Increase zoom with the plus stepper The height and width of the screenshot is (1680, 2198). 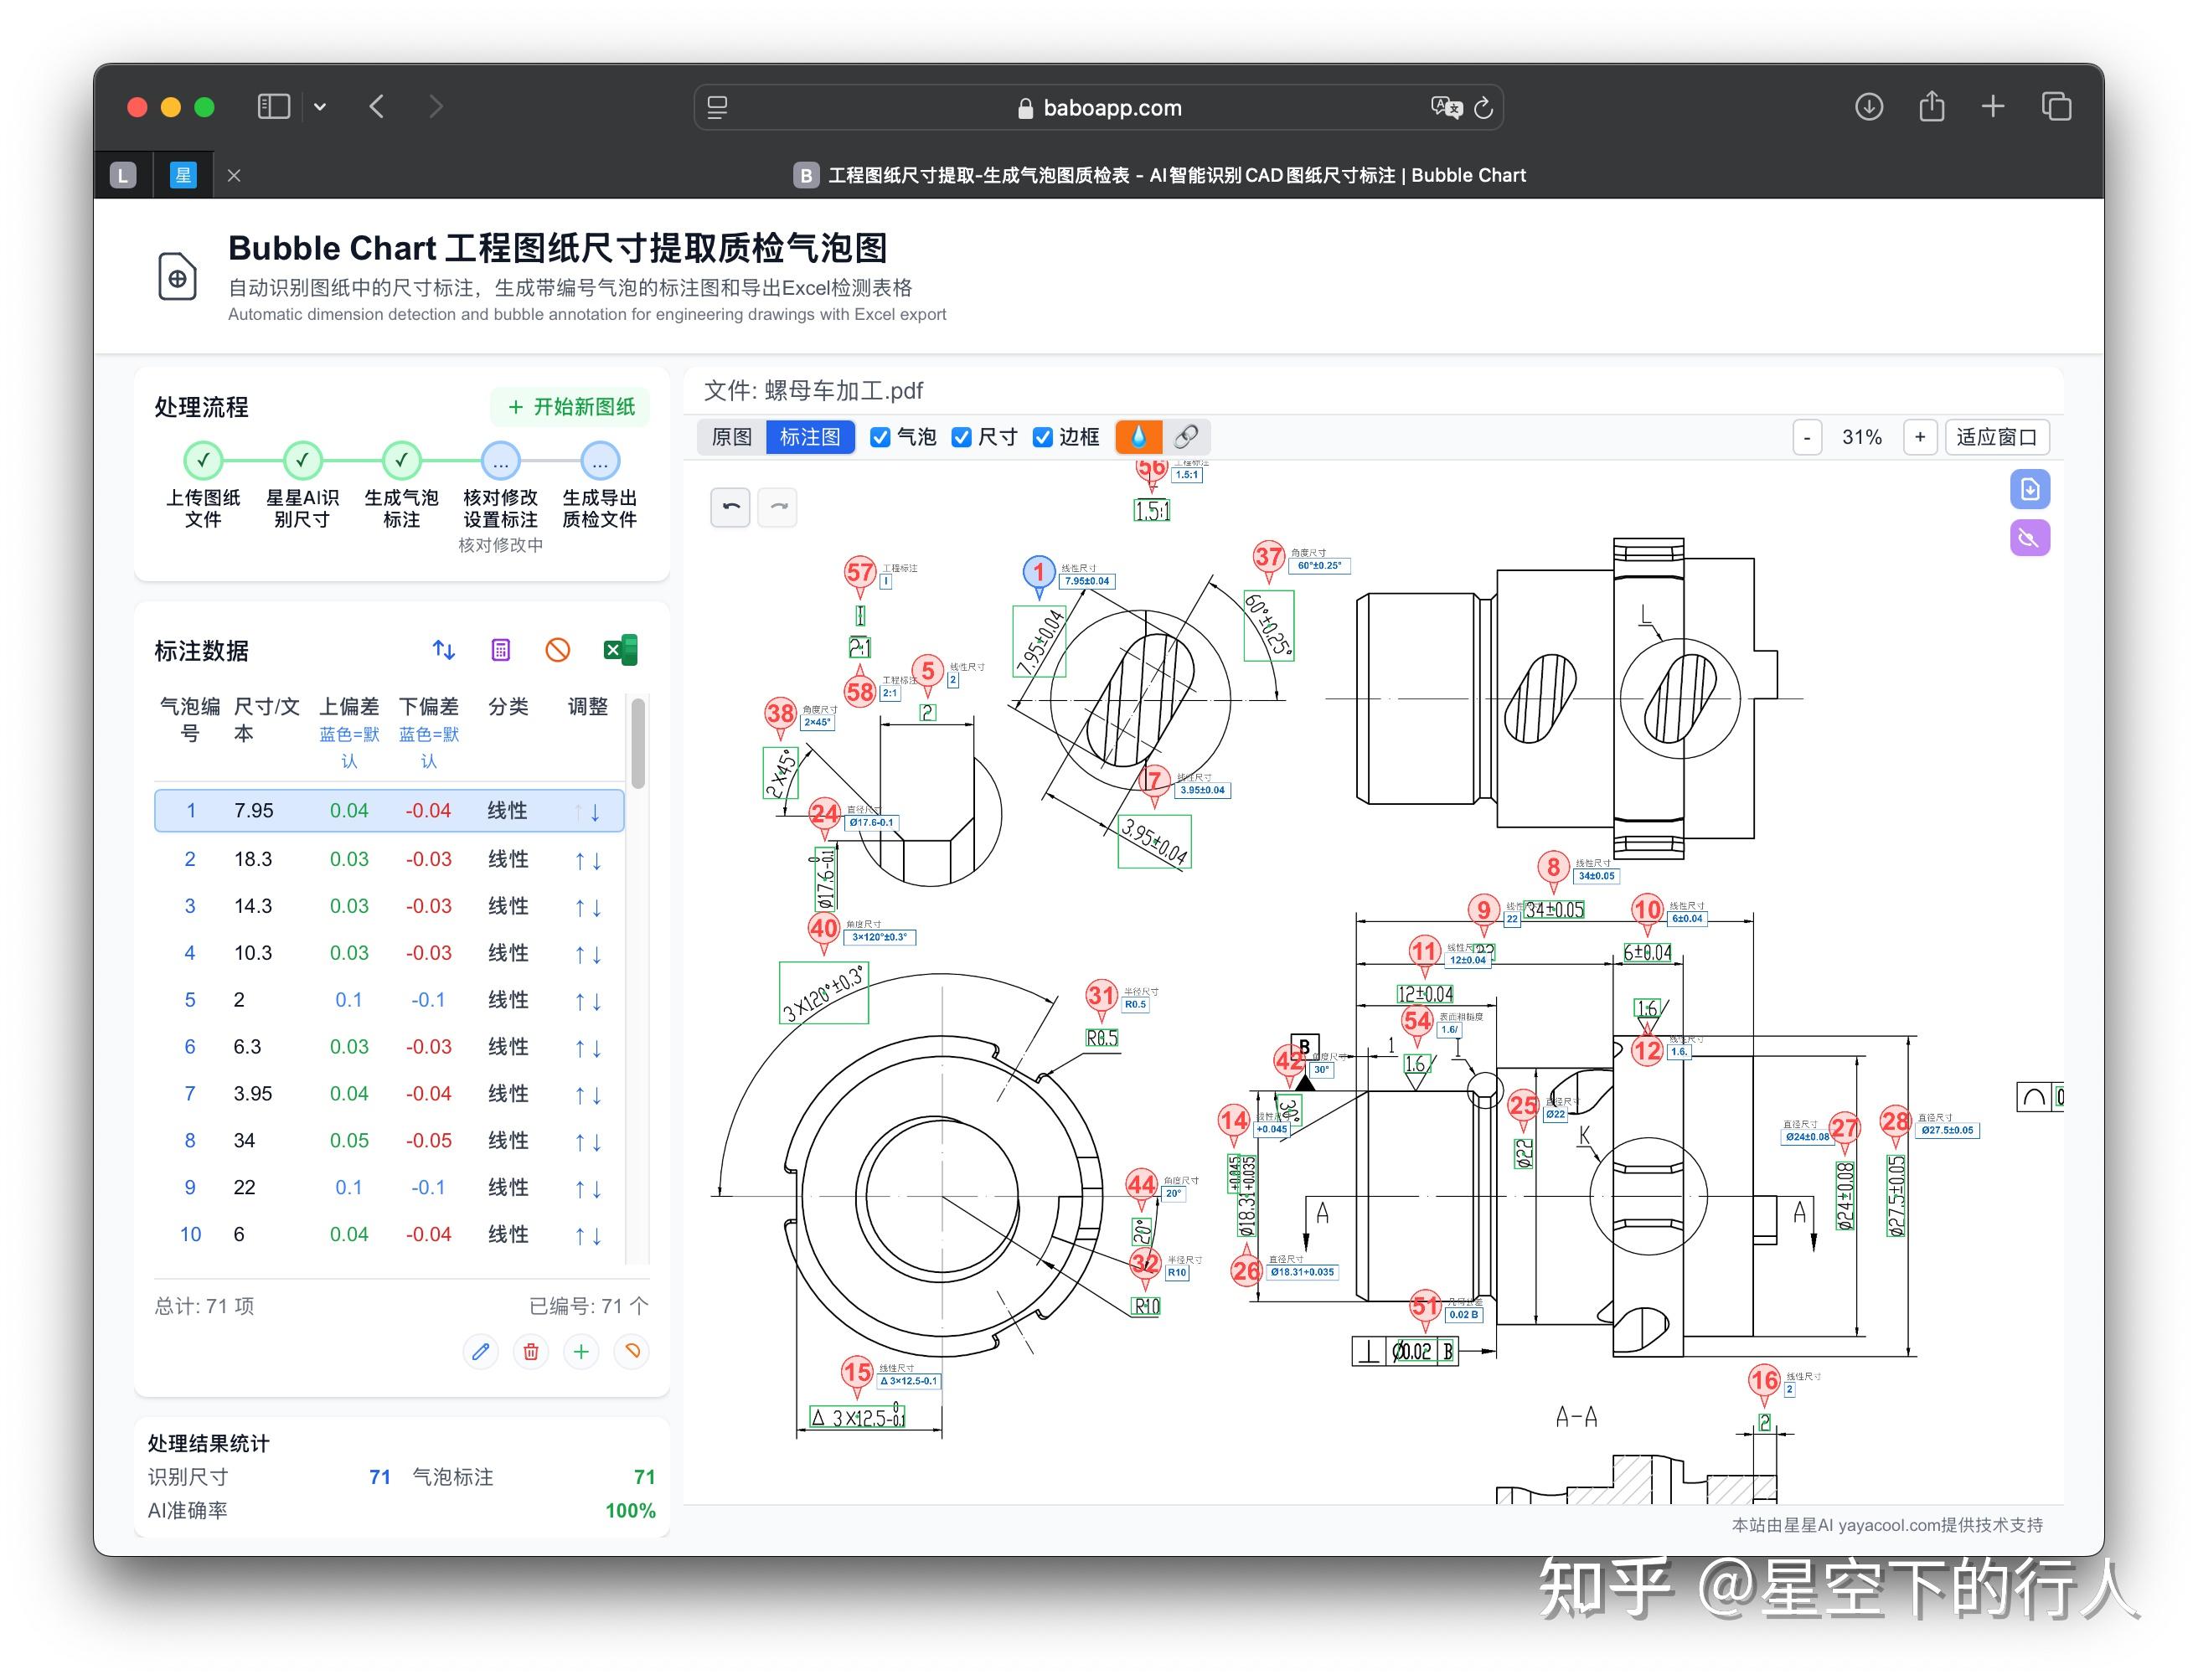(1920, 437)
